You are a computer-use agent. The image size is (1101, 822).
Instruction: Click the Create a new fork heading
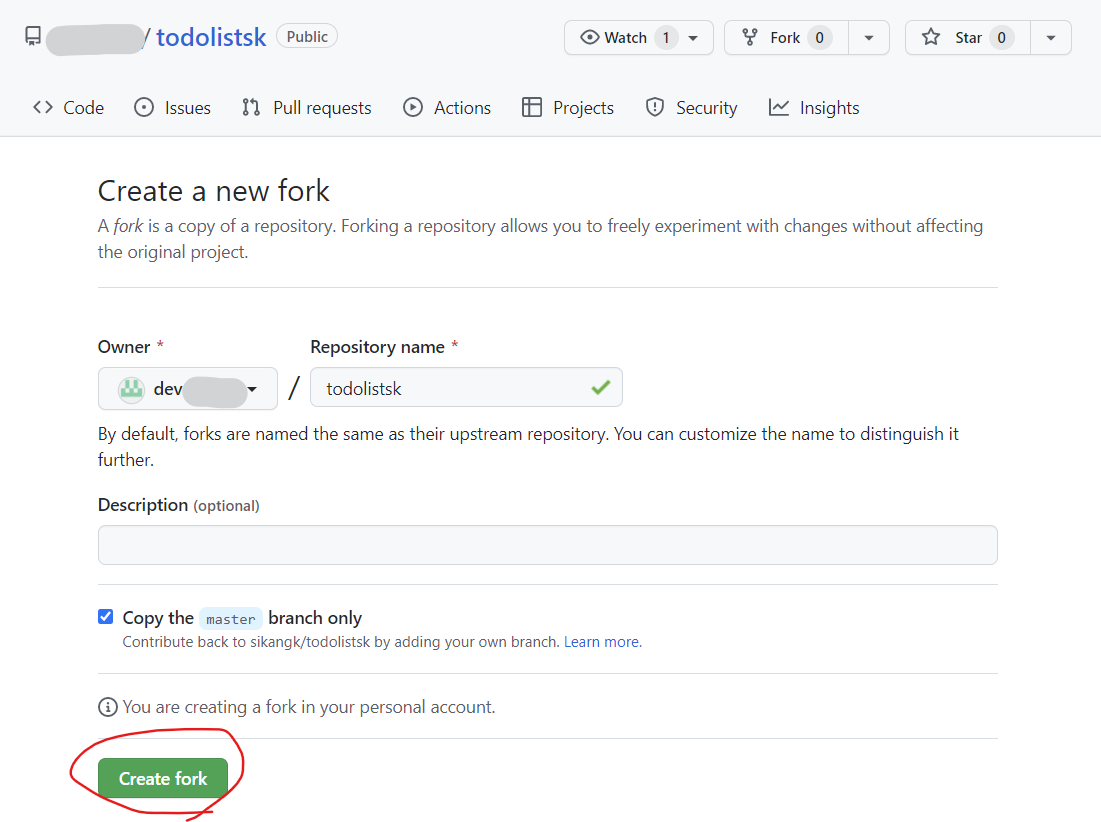213,191
